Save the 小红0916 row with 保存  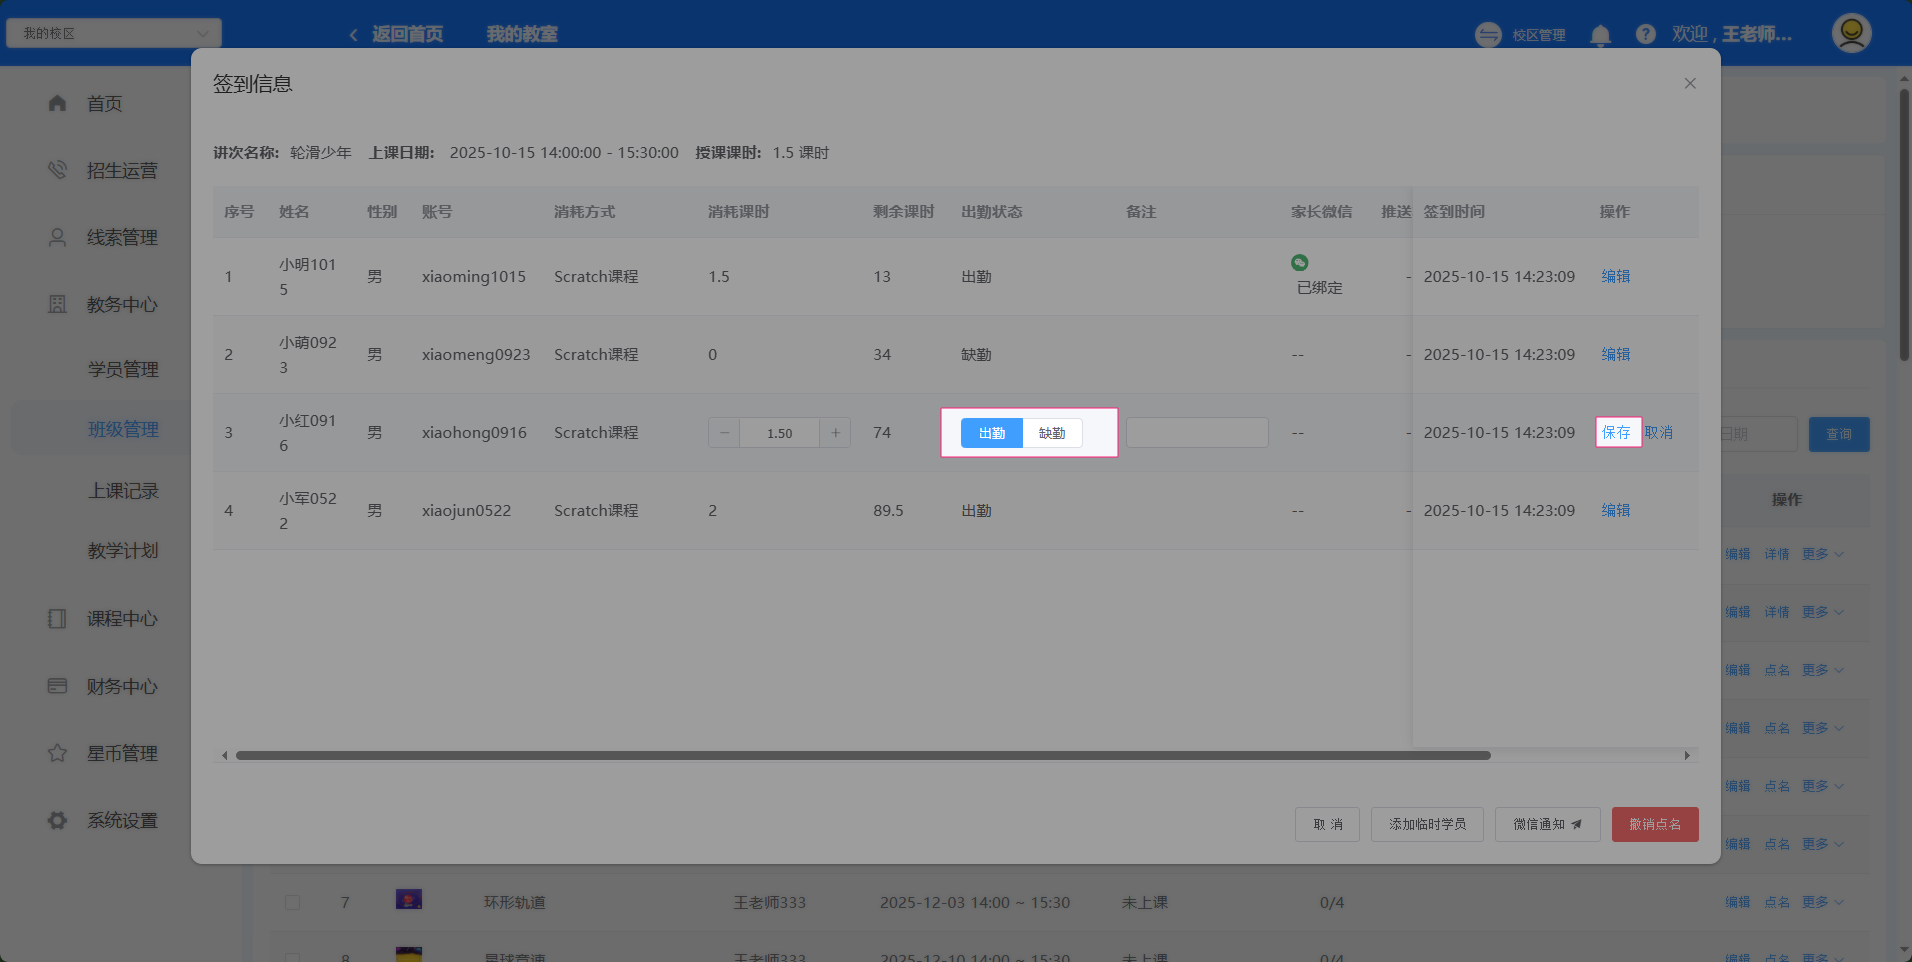point(1616,432)
